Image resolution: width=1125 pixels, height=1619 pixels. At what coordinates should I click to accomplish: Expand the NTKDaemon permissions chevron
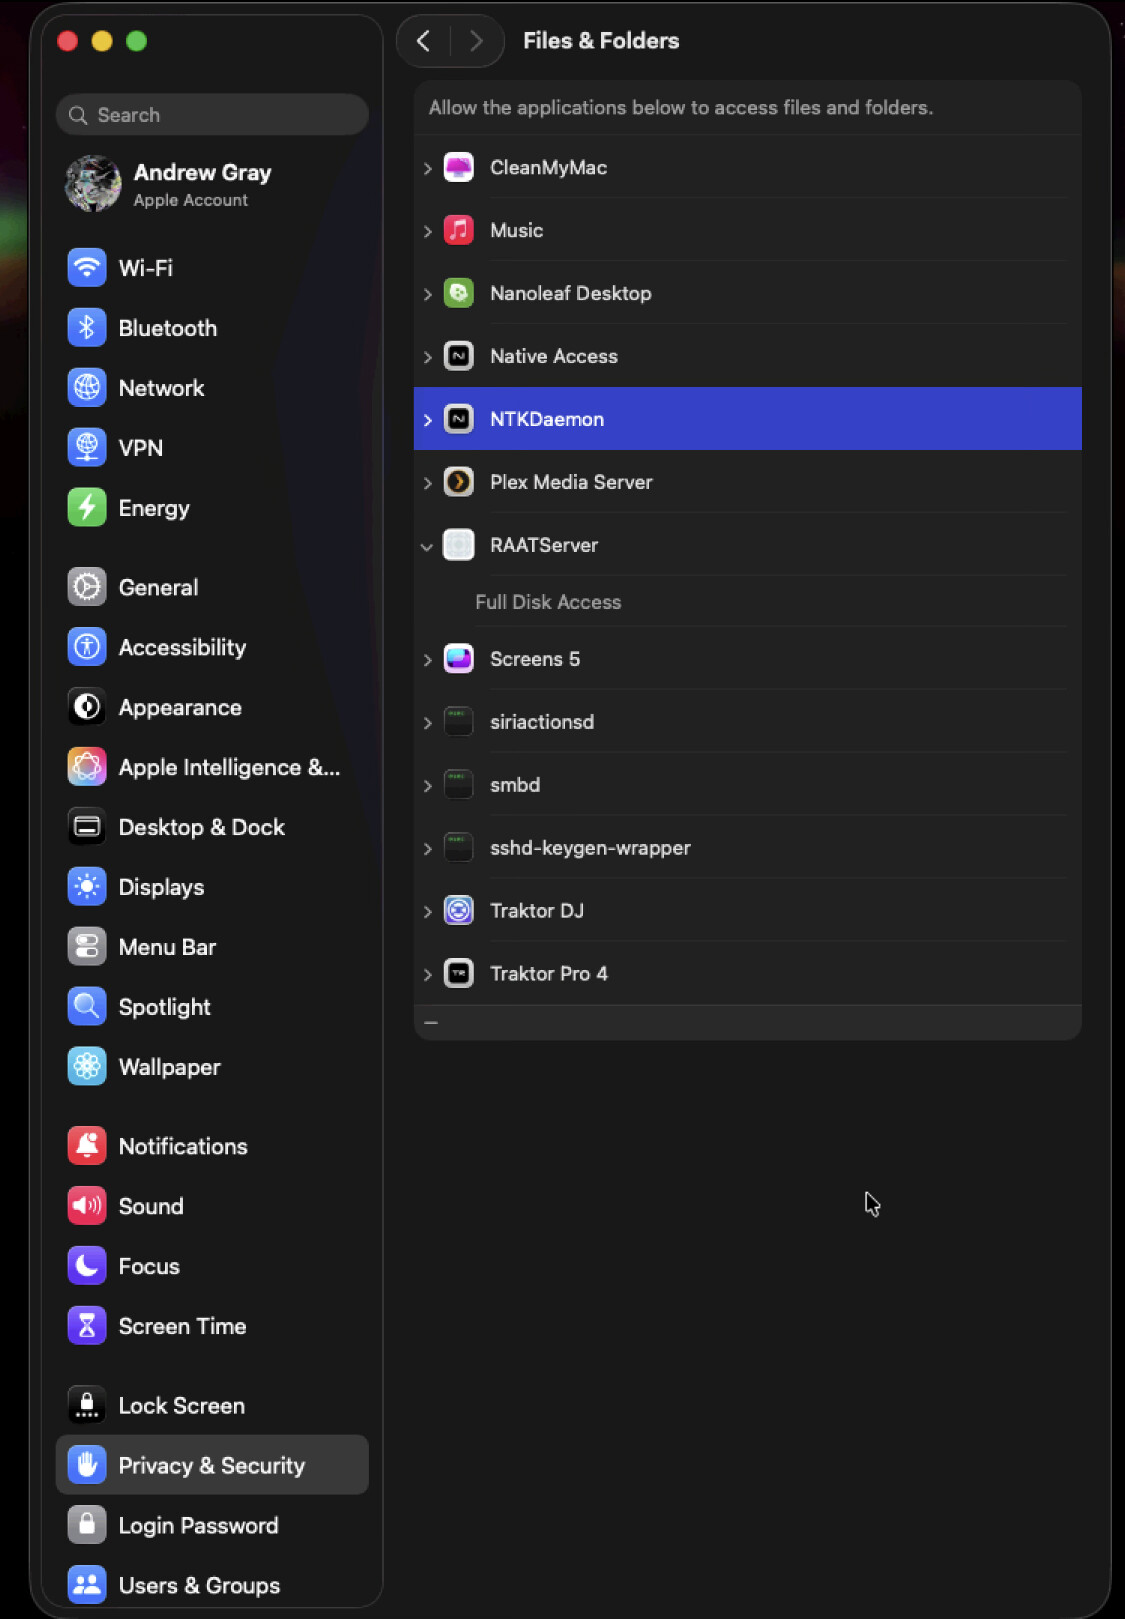pyautogui.click(x=427, y=420)
